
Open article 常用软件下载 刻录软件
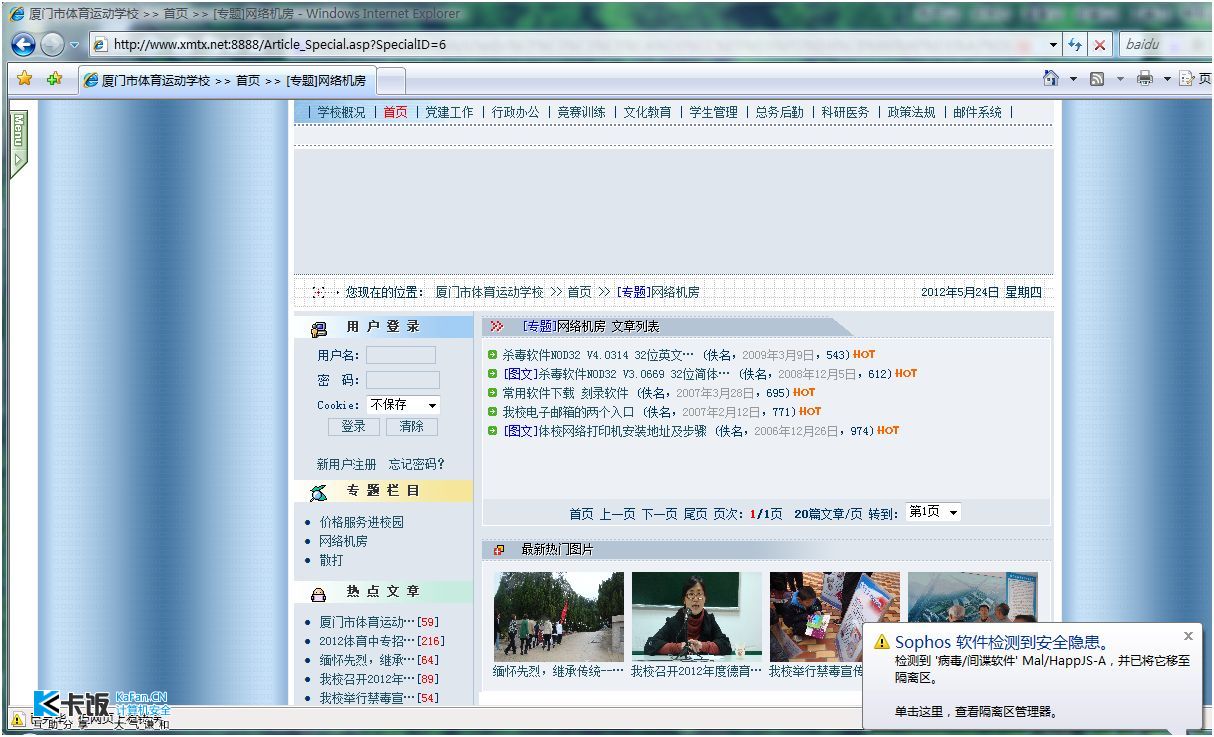tap(565, 393)
